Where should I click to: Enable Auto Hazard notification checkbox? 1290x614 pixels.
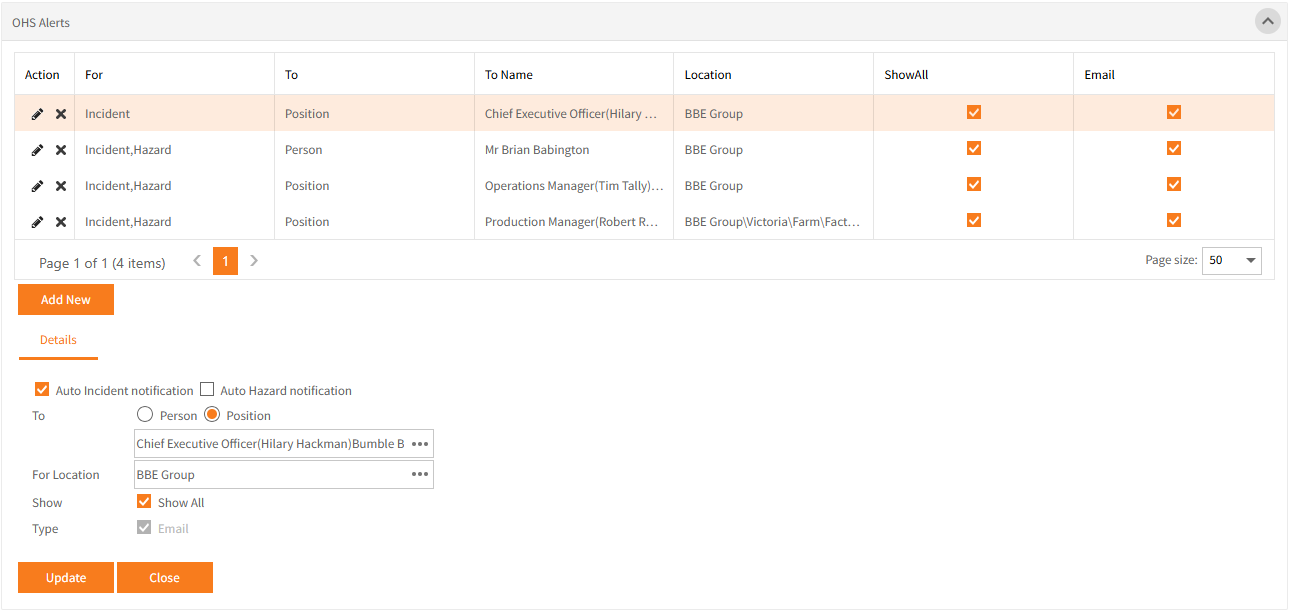(x=208, y=390)
